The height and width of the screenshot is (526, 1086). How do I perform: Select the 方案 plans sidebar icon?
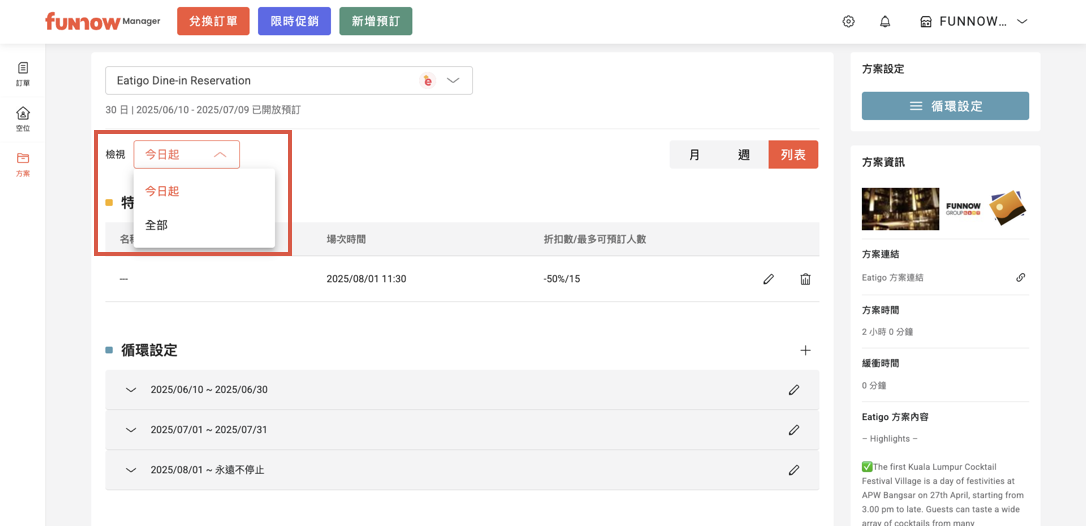click(x=23, y=163)
